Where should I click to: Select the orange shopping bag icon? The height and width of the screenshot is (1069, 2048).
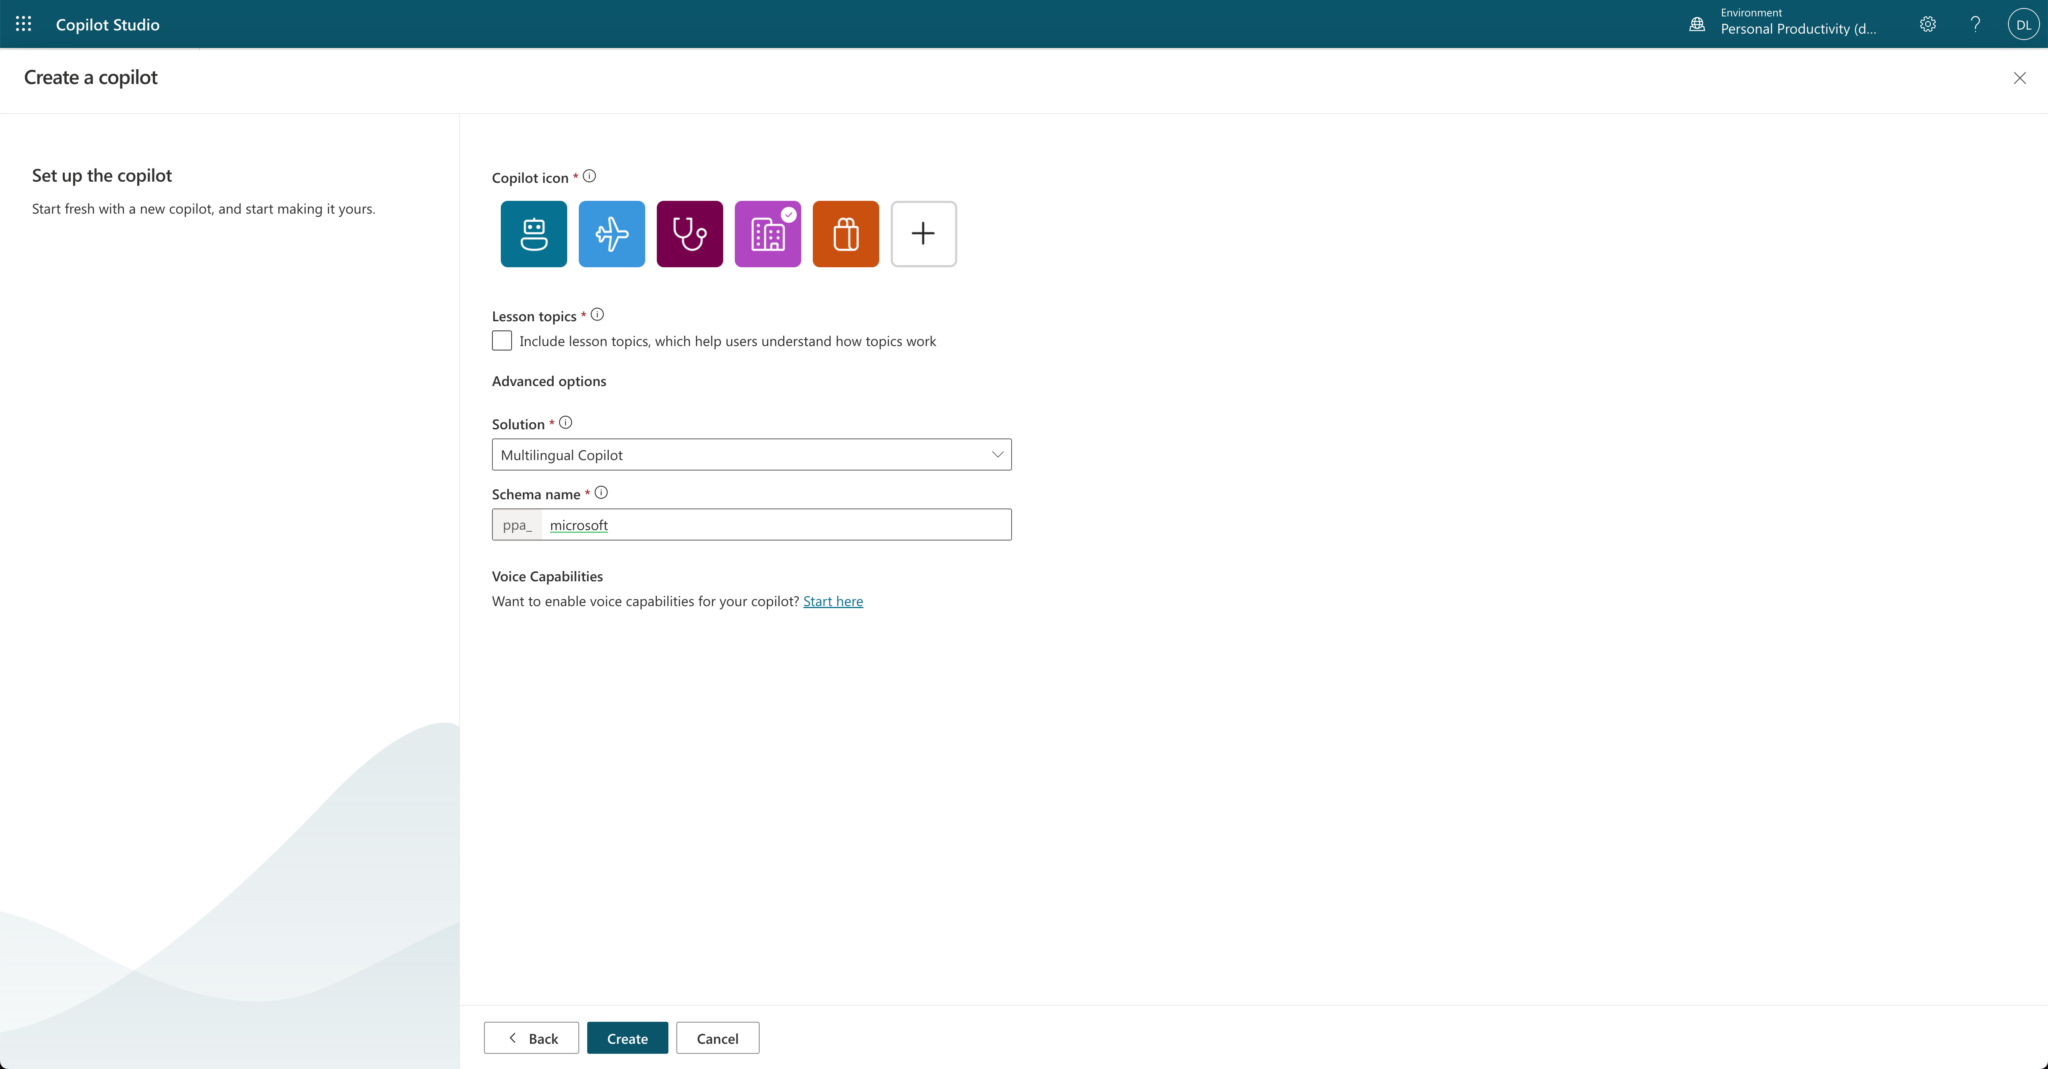tap(845, 233)
